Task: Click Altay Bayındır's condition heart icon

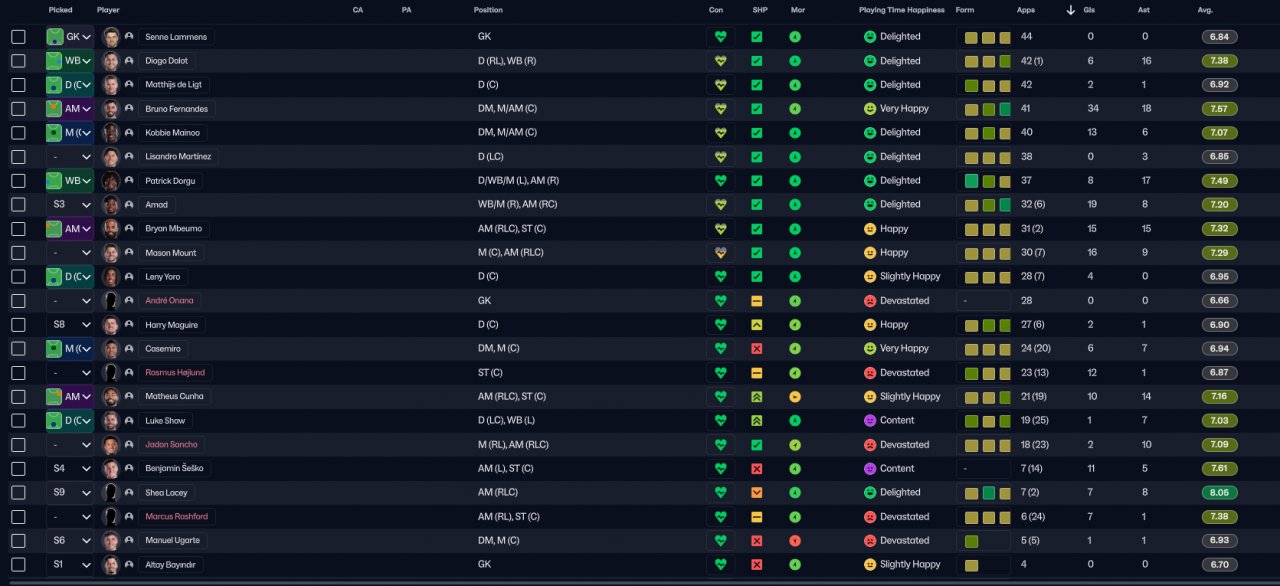Action: [719, 565]
